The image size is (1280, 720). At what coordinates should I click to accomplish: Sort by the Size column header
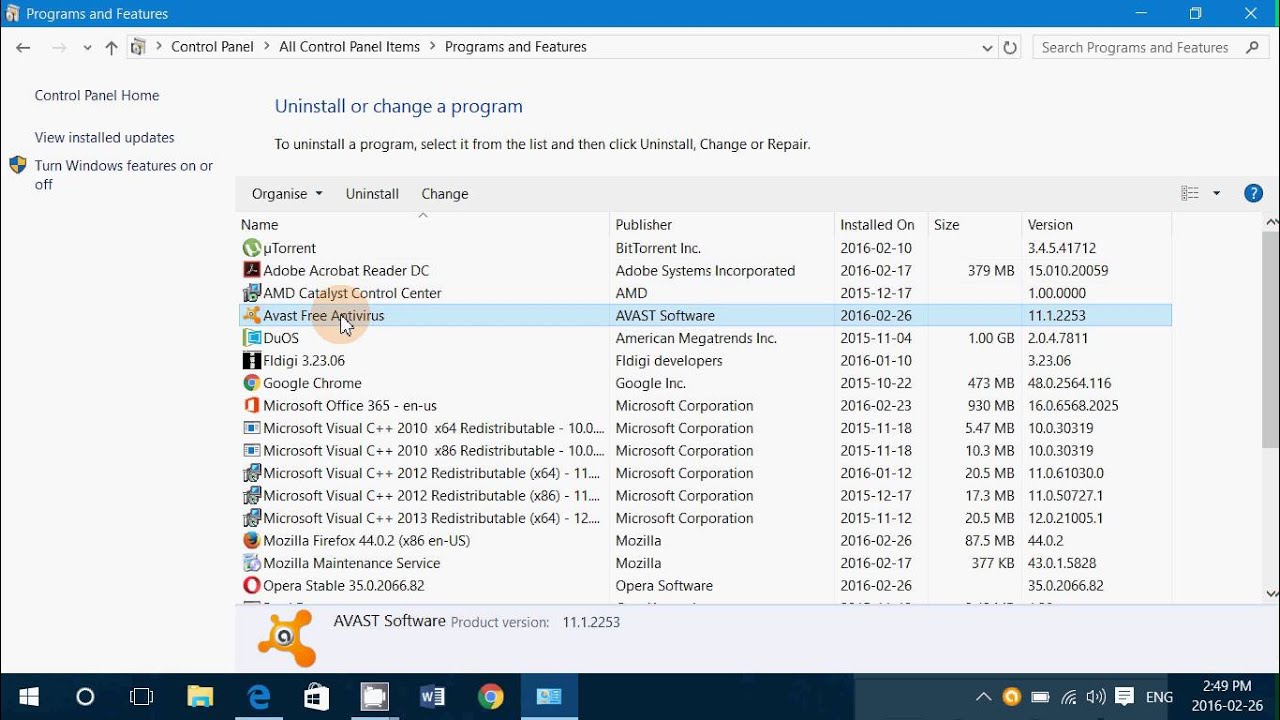975,225
